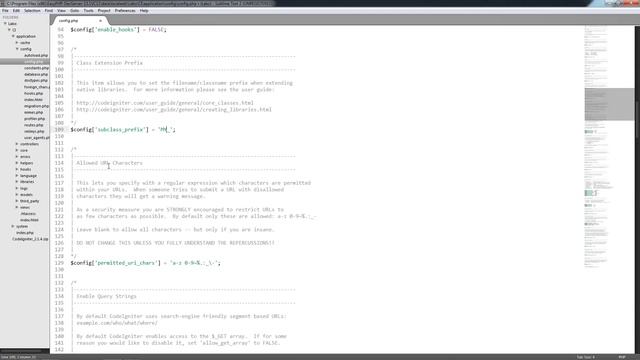The image size is (640, 360).
Task: Click the PHP syntax selector in status bar
Action: tap(622, 357)
